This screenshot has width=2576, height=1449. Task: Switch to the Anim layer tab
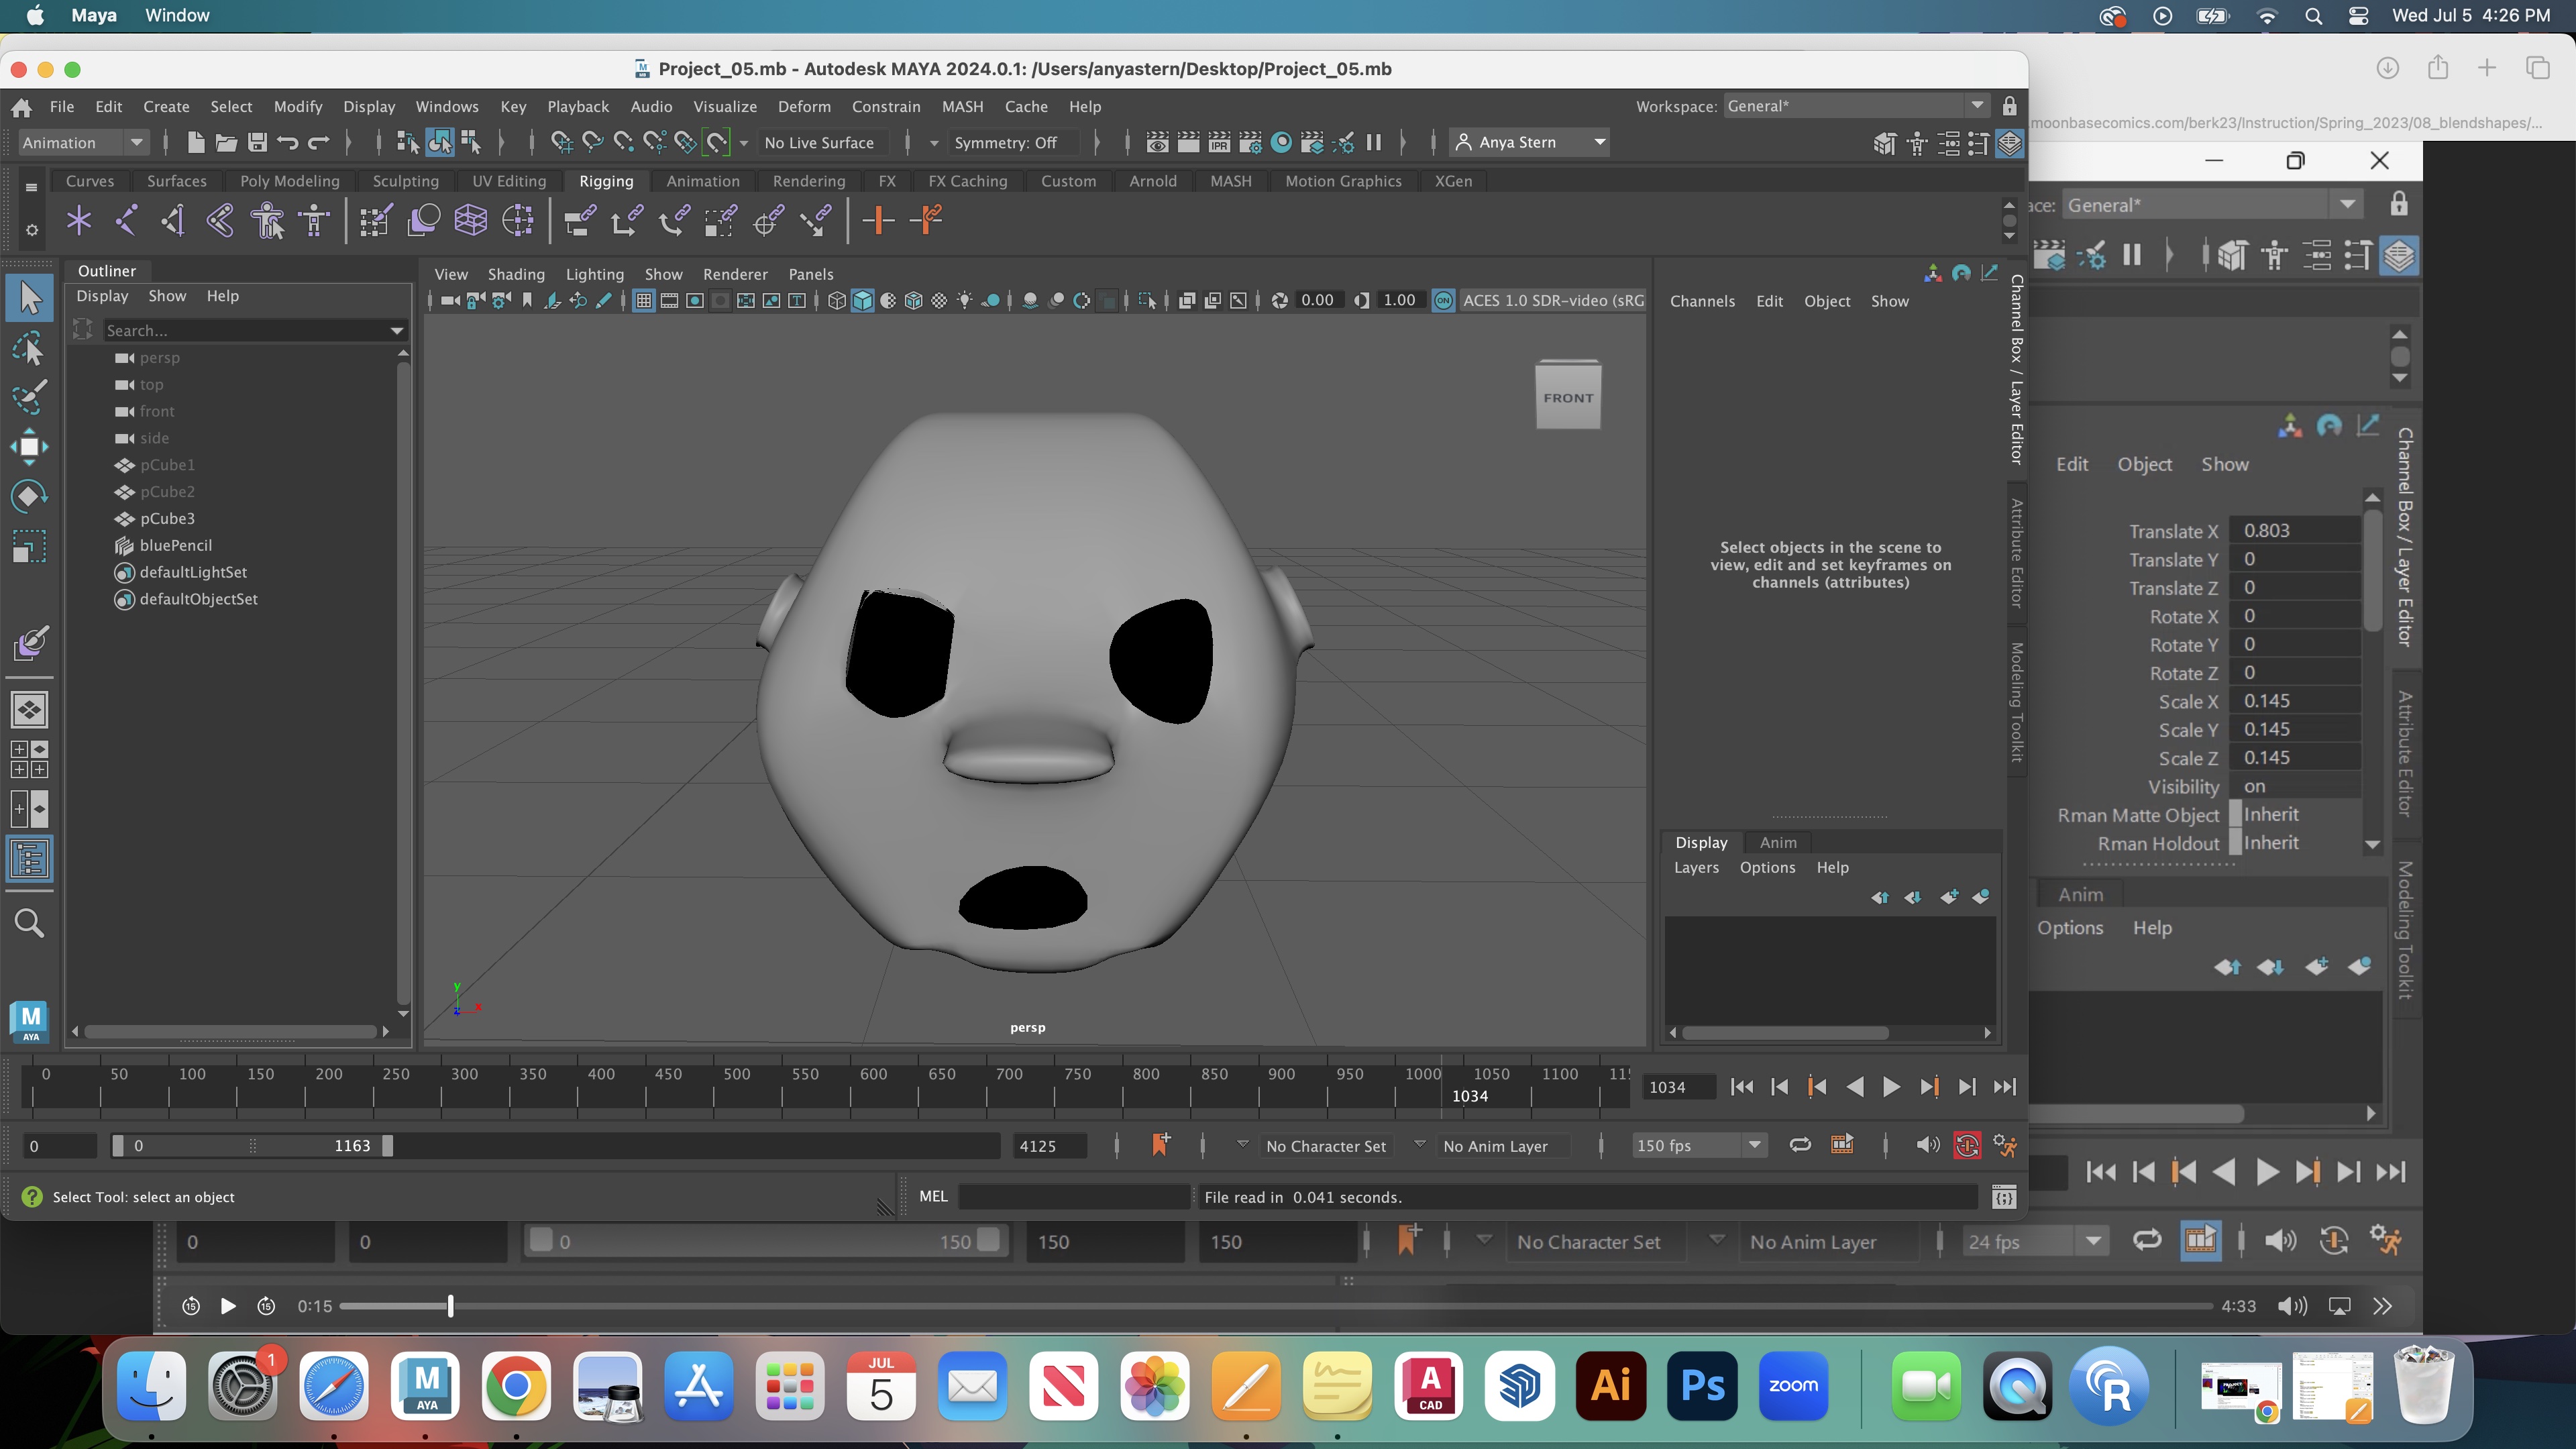[1777, 843]
